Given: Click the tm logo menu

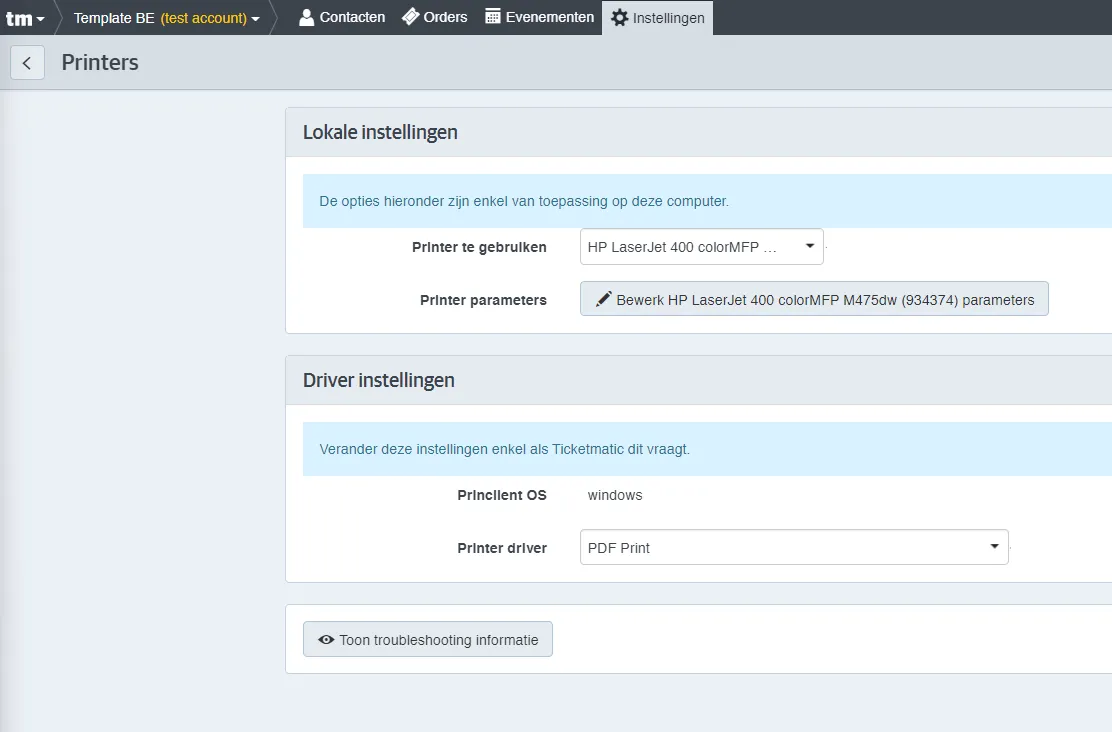Looking at the screenshot, I should (x=25, y=18).
